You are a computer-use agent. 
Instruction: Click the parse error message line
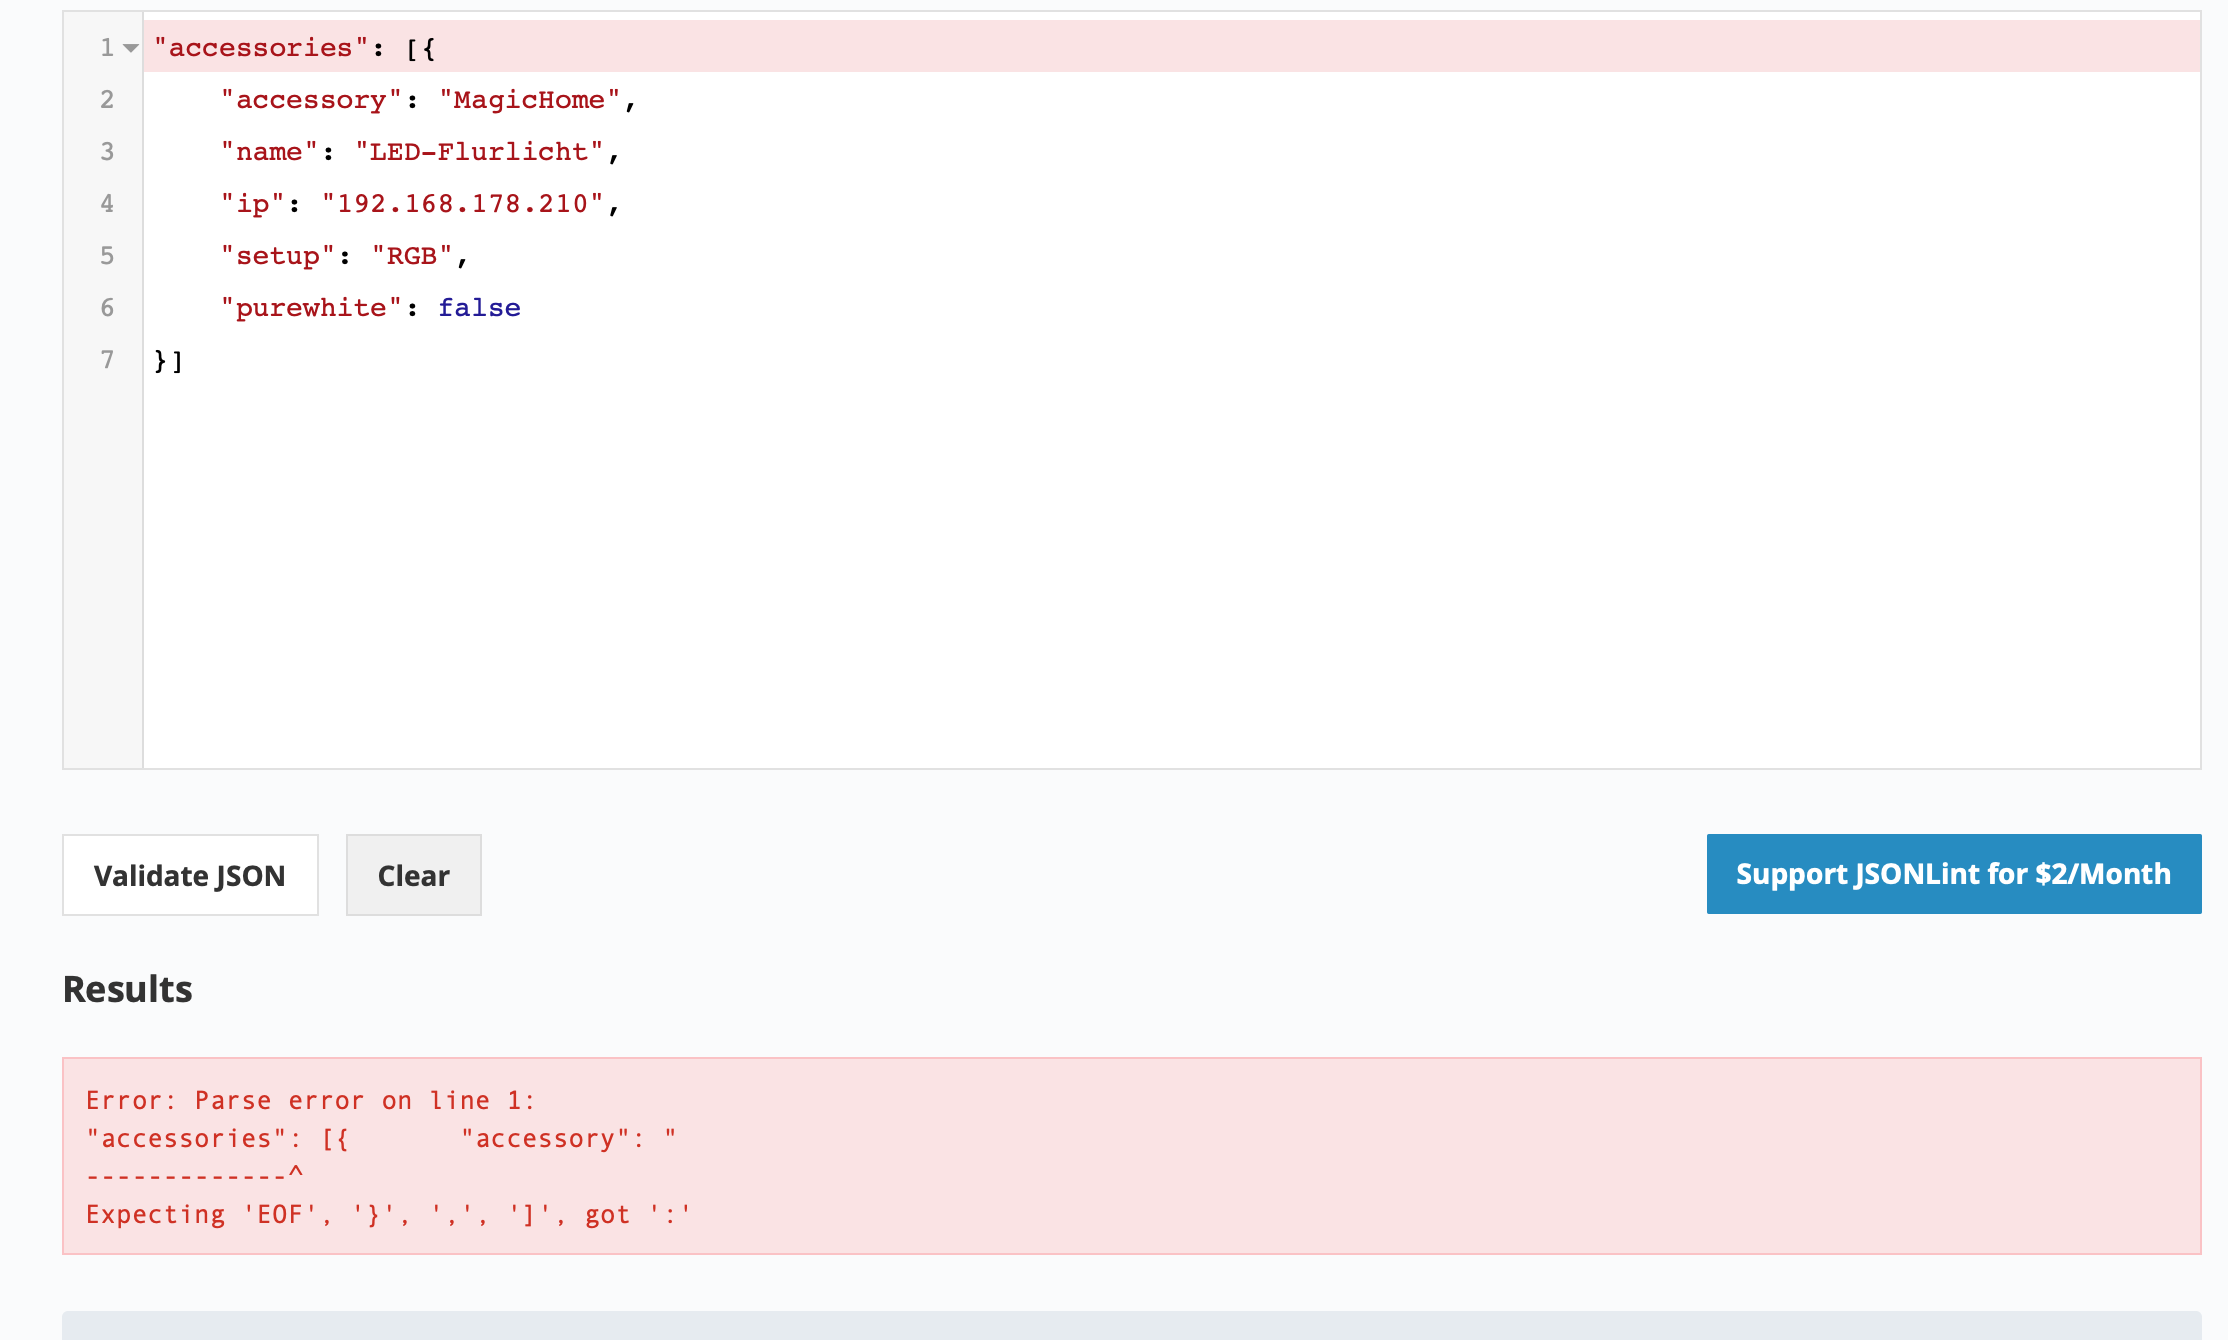(310, 1101)
